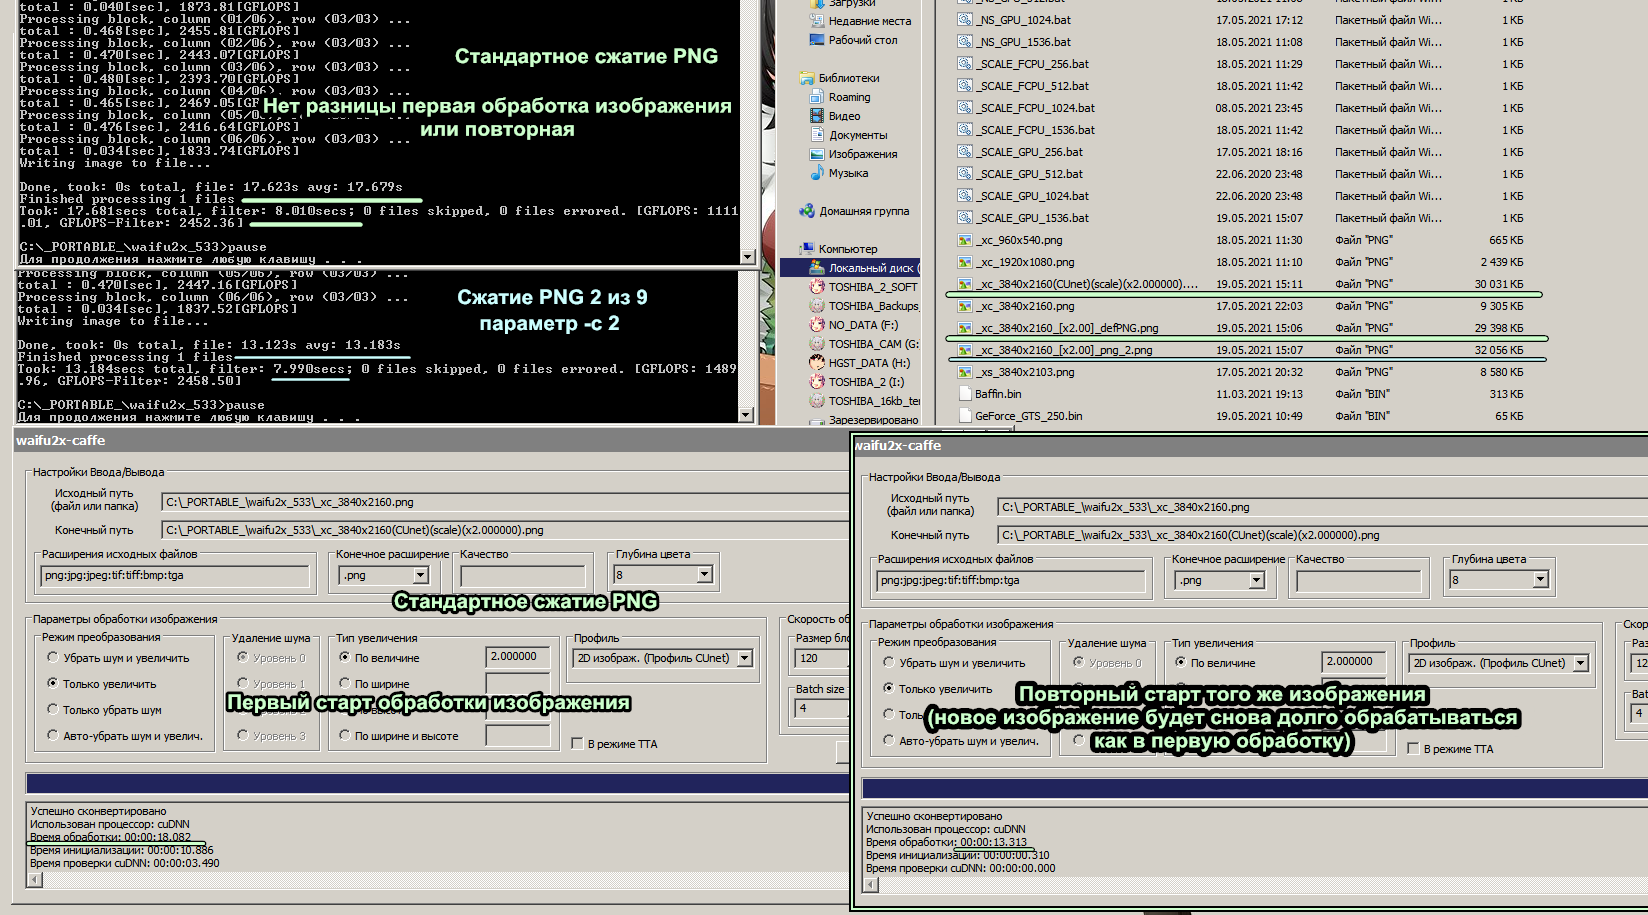Select Убрать шум и увеличить in left window

(53, 658)
